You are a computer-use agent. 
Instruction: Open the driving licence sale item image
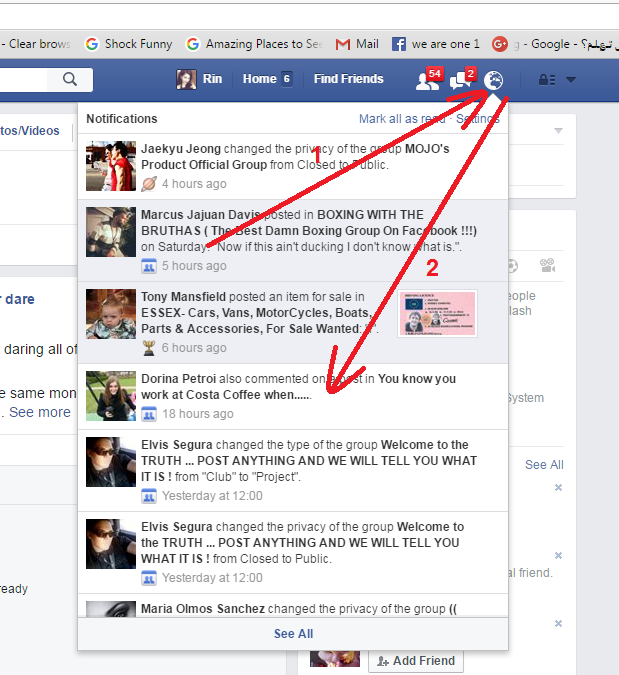point(437,313)
